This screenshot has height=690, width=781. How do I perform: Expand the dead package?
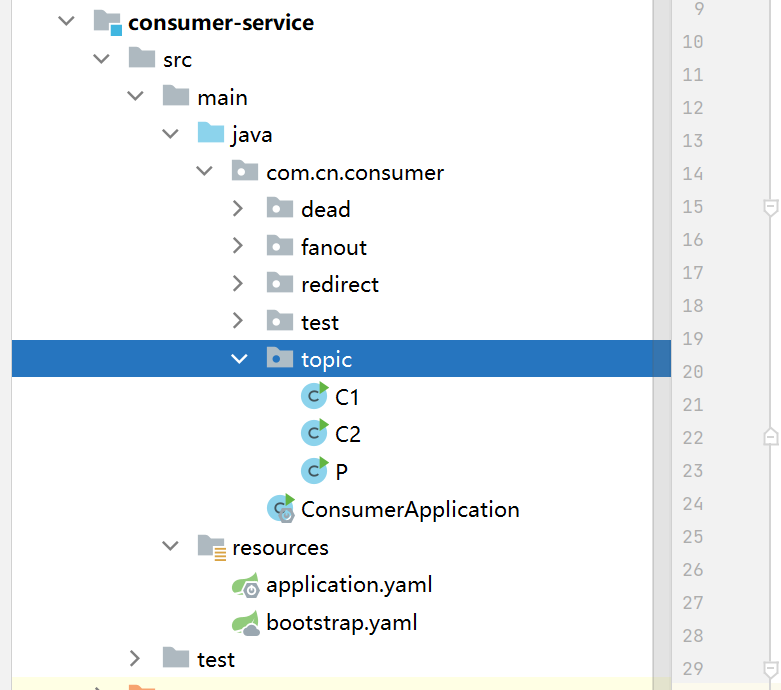coord(238,209)
